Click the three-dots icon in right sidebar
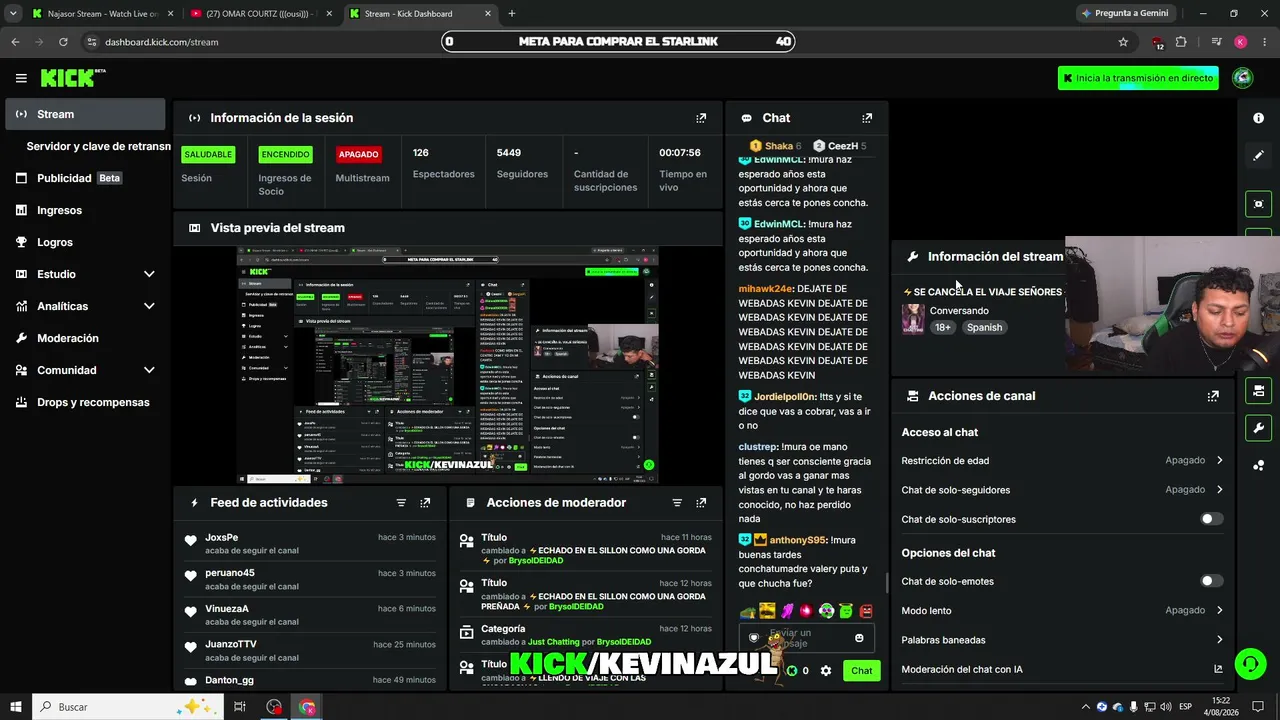Viewport: 1280px width, 720px height. click(1258, 465)
